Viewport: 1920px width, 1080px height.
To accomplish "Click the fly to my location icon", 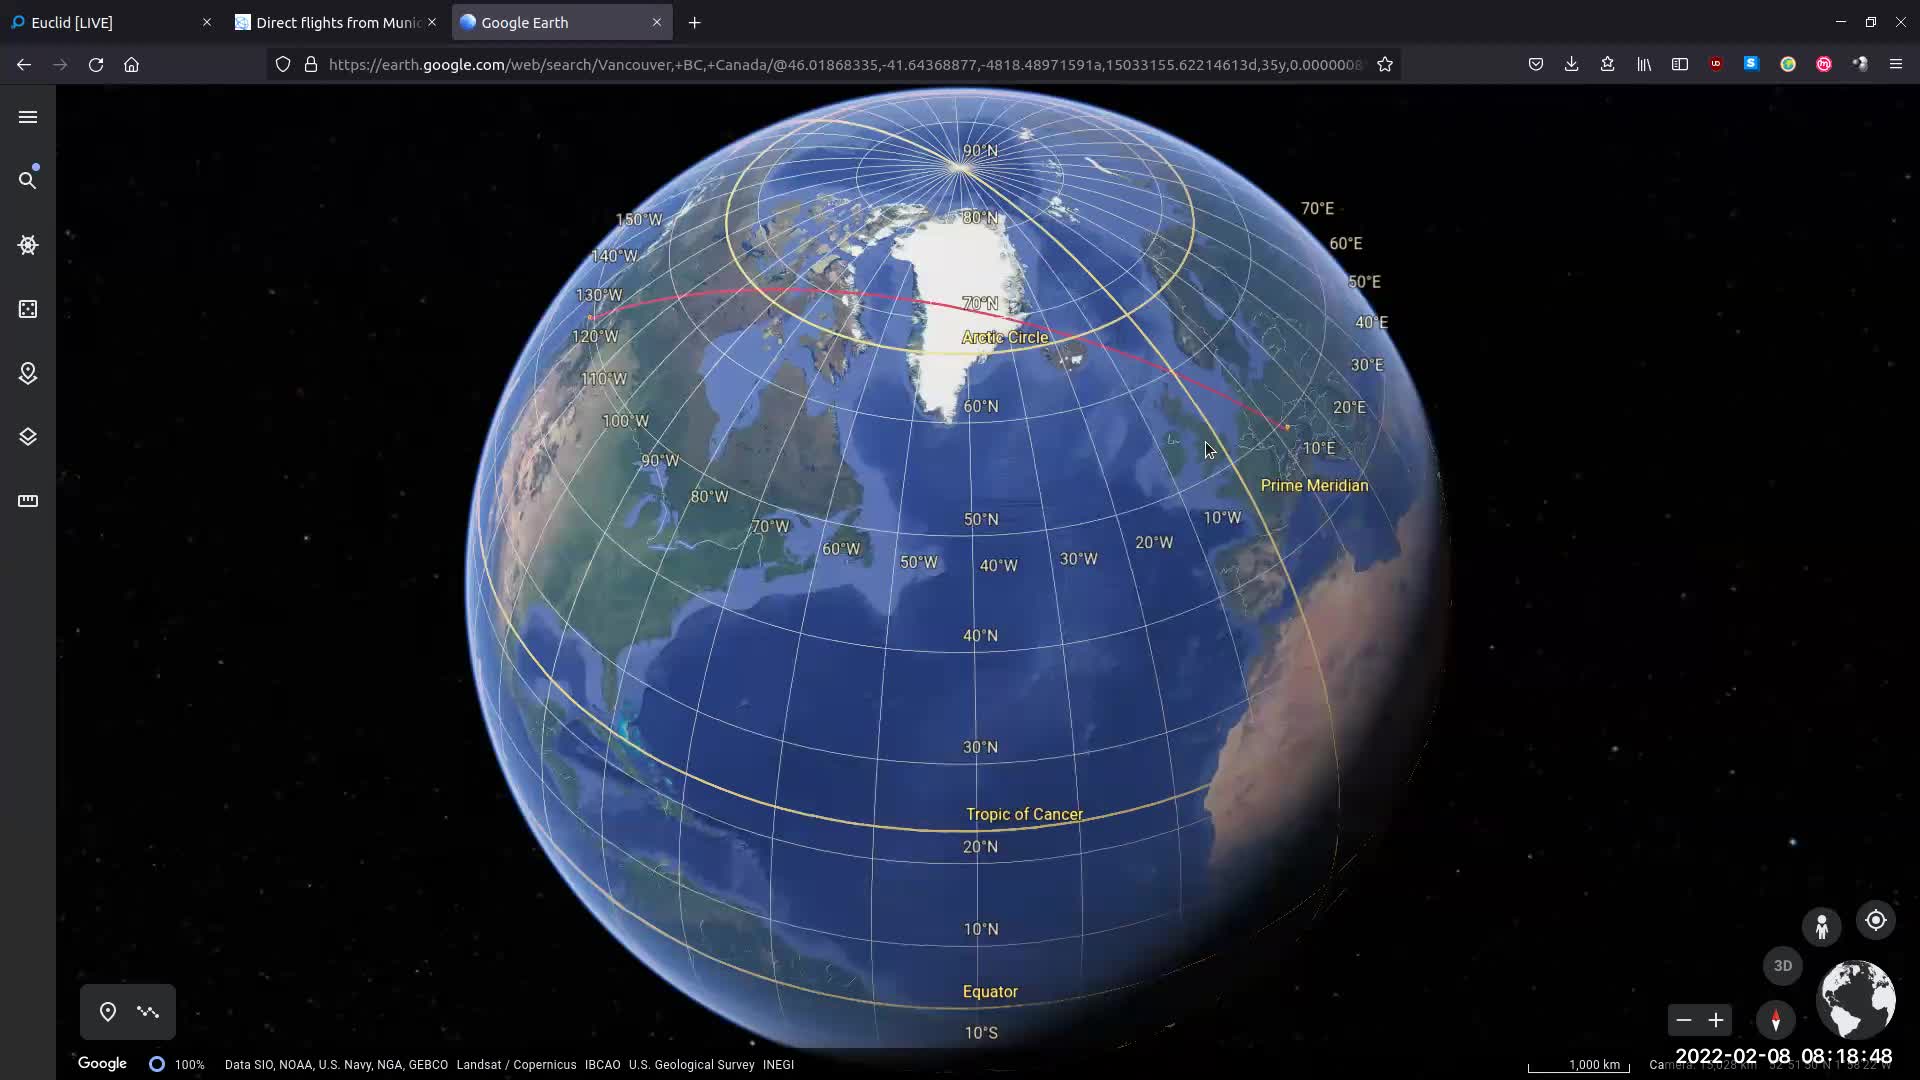I will pyautogui.click(x=1875, y=920).
